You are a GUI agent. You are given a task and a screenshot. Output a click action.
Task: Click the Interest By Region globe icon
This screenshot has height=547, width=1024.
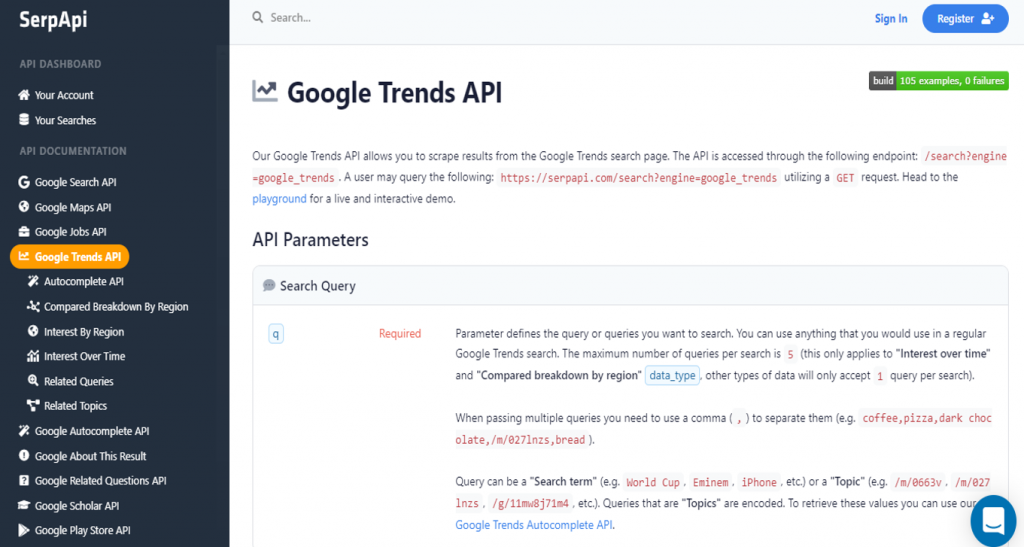point(33,331)
